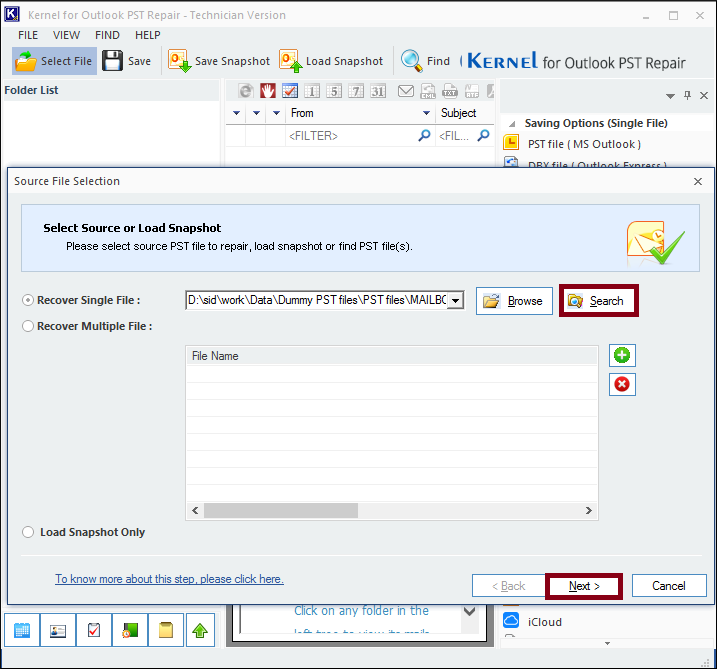The width and height of the screenshot is (717, 669).
Task: Click the Select File toolbar button
Action: pos(54,61)
